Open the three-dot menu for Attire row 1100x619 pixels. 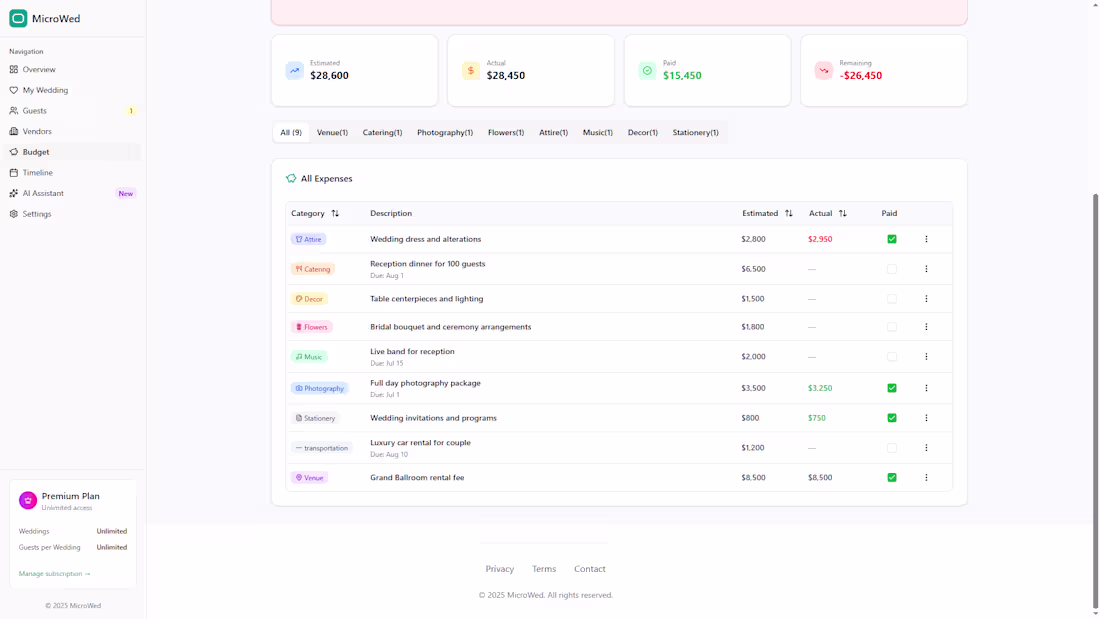click(x=926, y=239)
